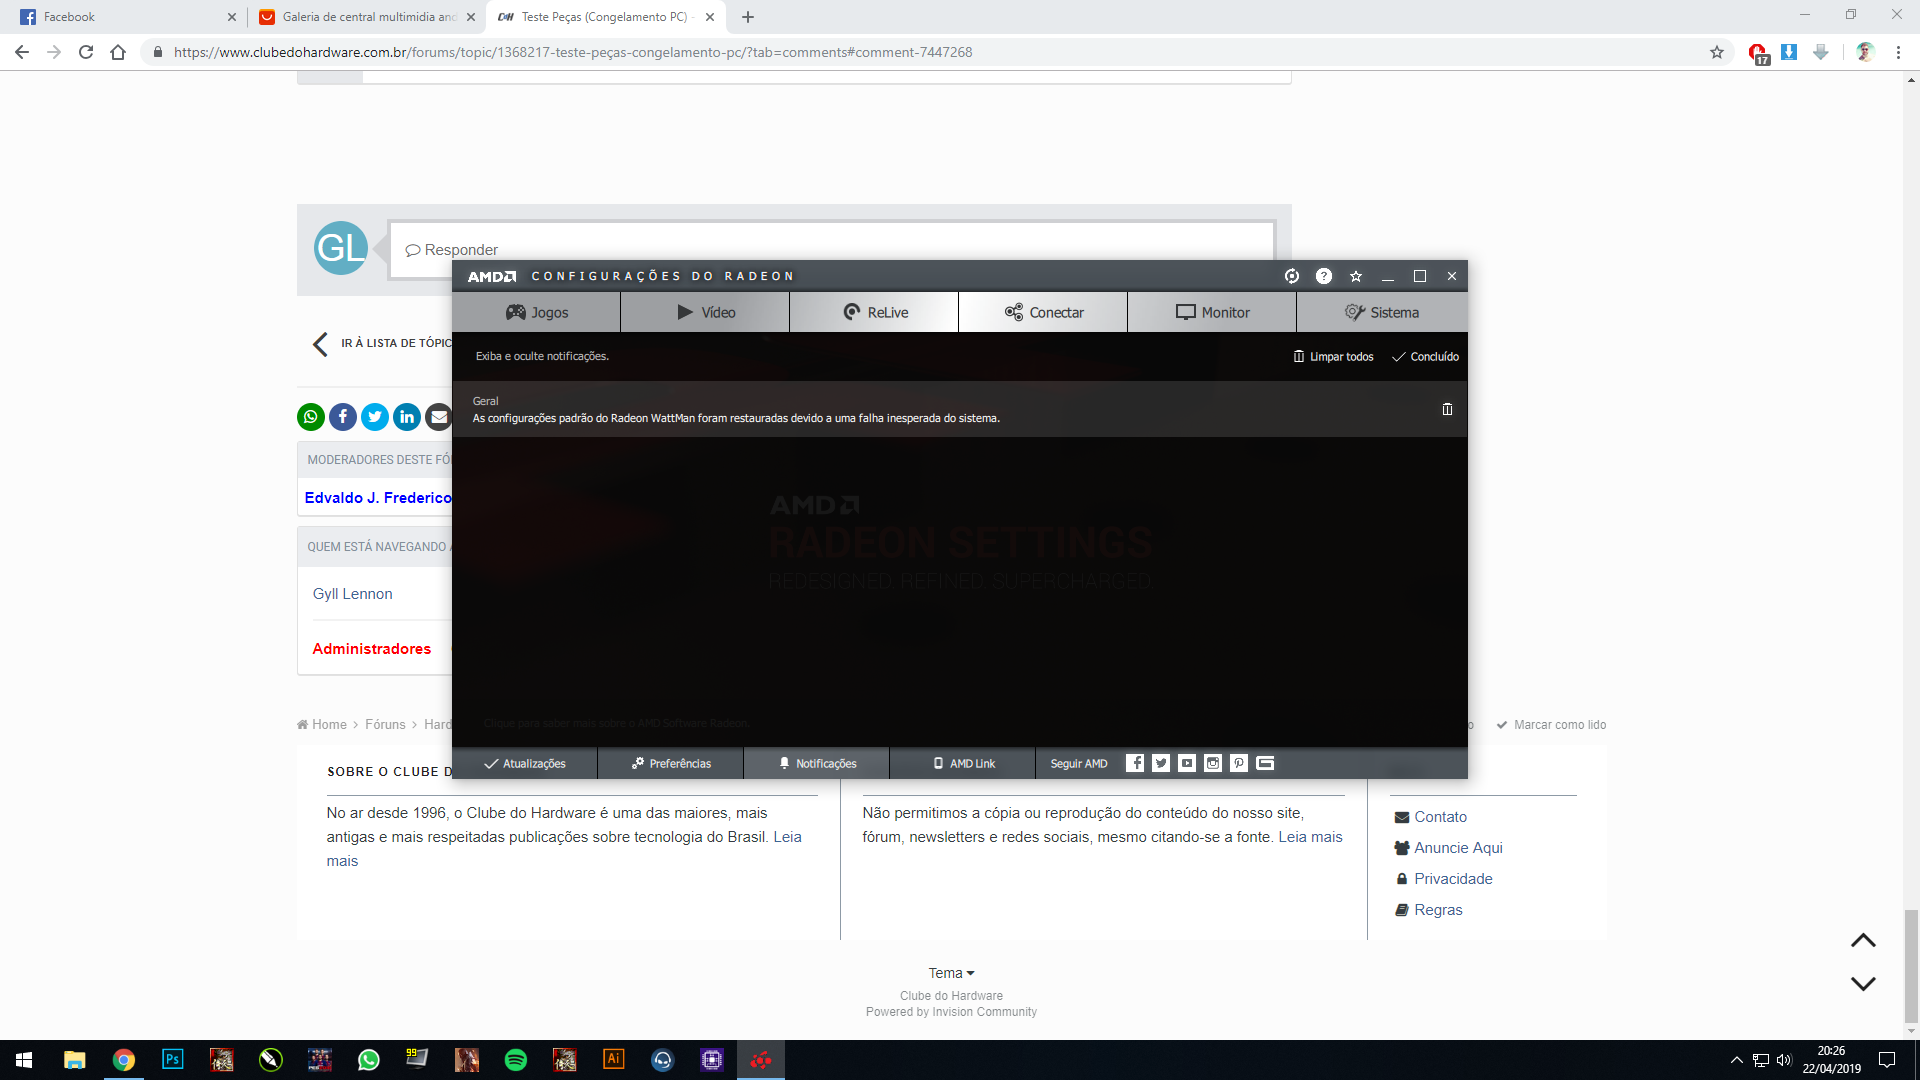Open the Anuncie Aqui footer link
The width and height of the screenshot is (1920, 1080).
[1449, 848]
